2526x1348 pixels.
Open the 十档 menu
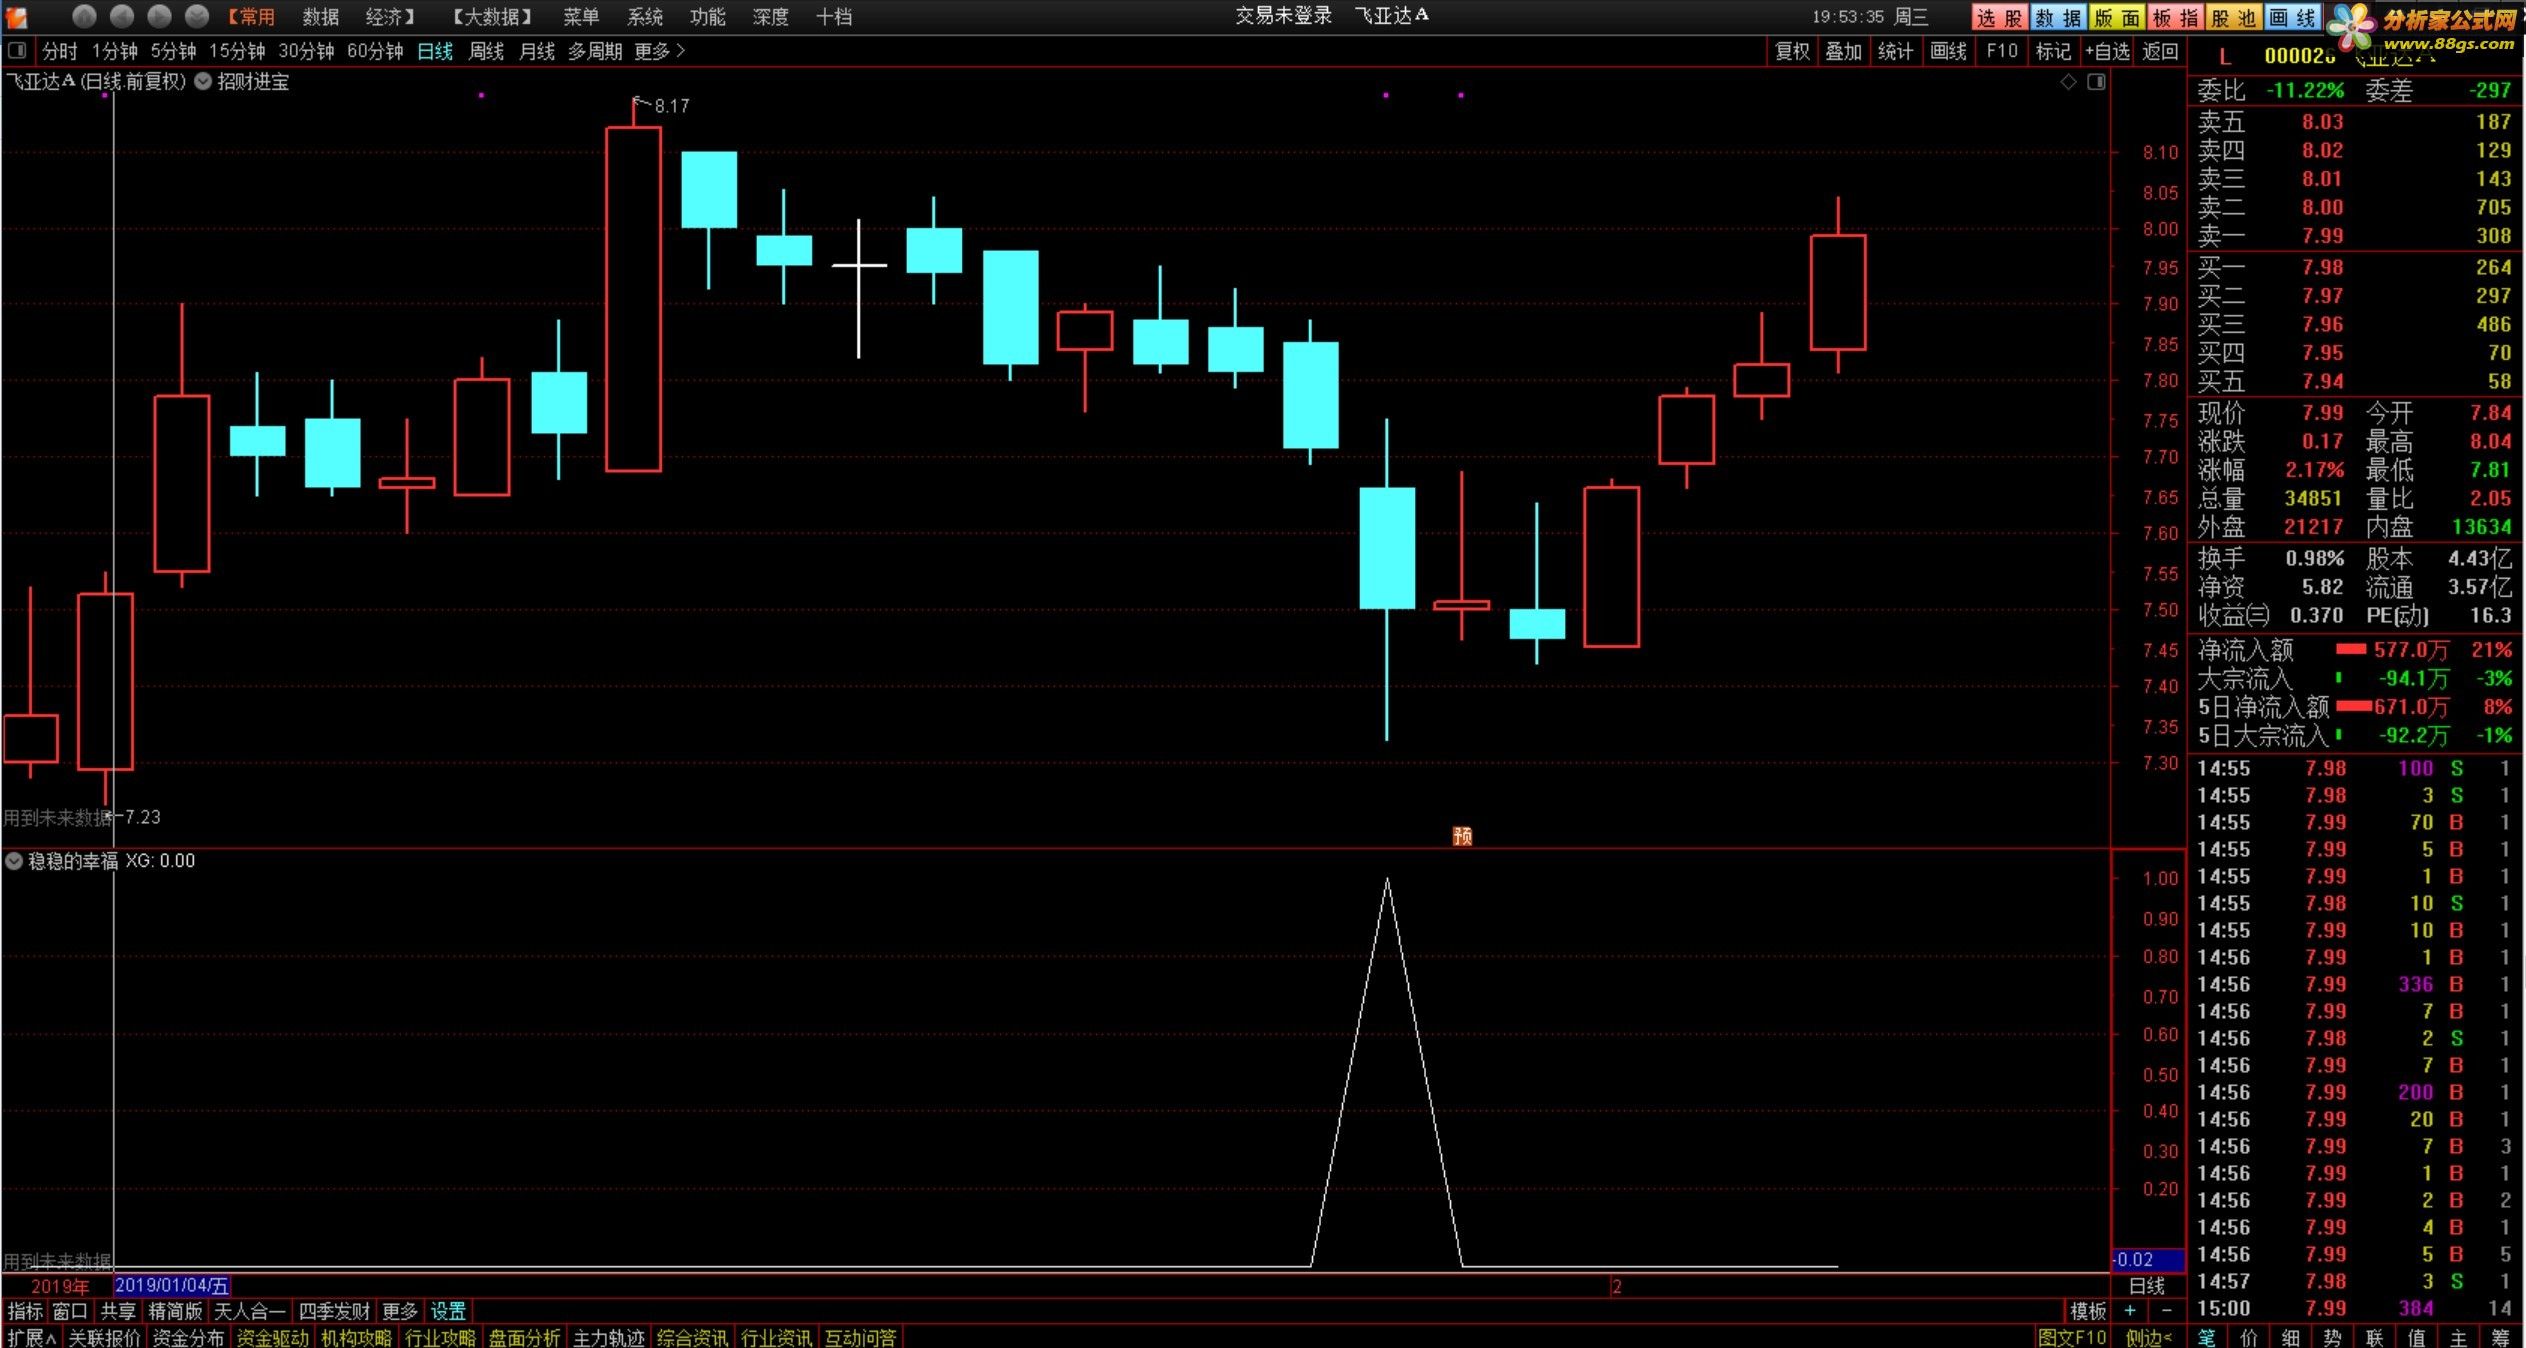click(834, 17)
